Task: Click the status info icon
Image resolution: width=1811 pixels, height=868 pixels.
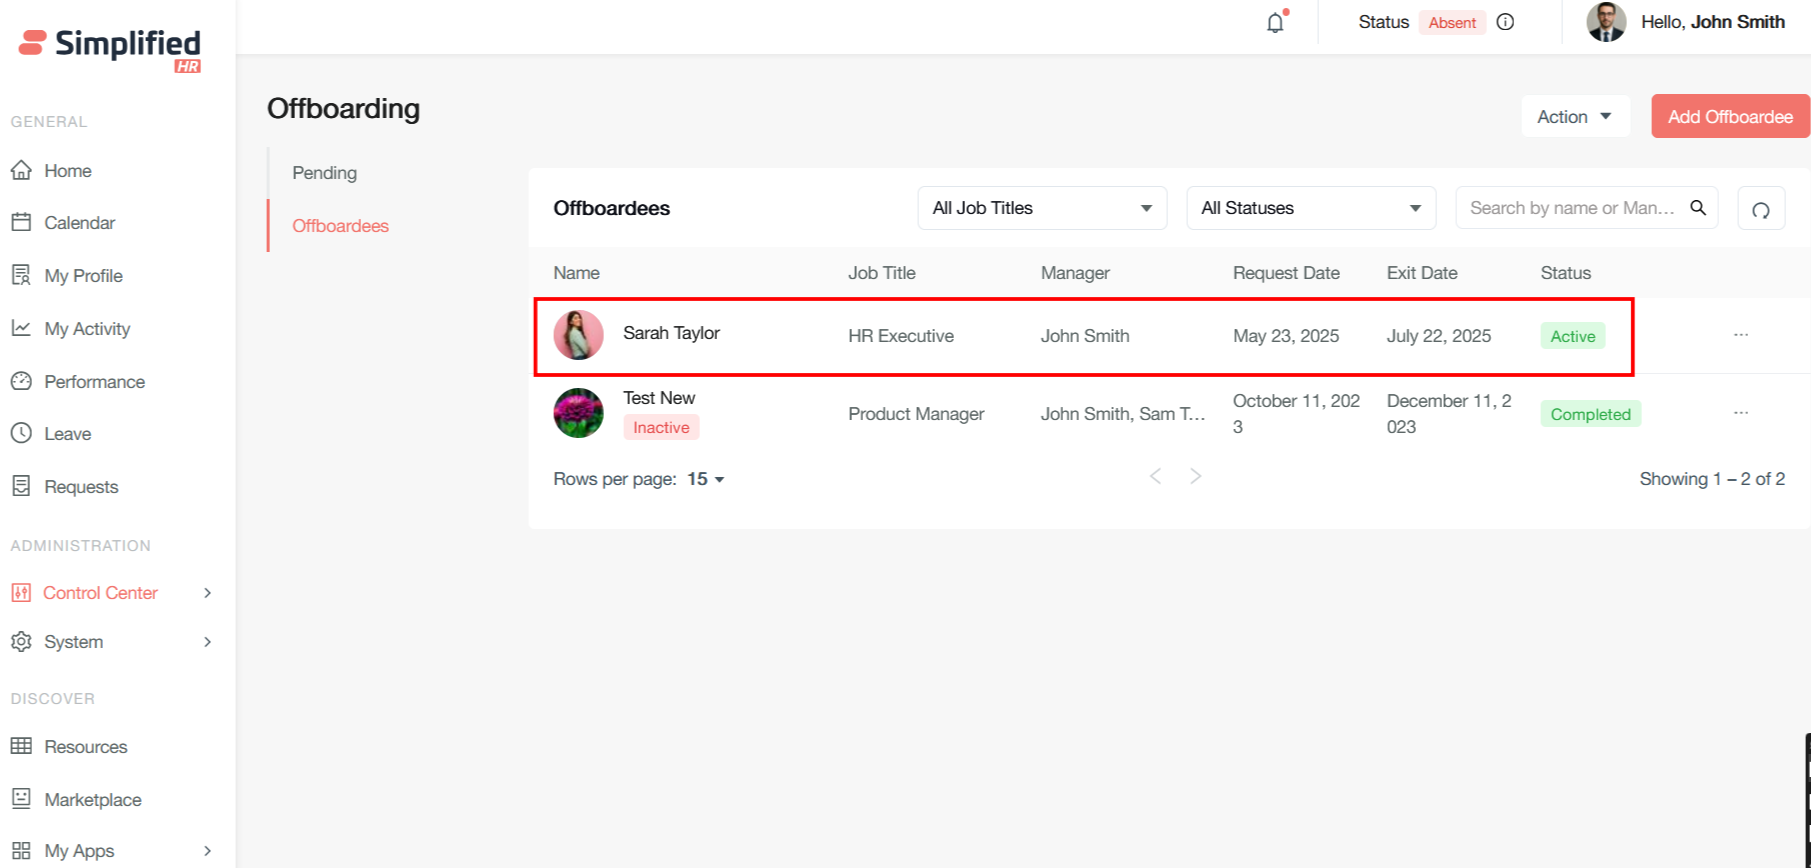Action: point(1505,22)
